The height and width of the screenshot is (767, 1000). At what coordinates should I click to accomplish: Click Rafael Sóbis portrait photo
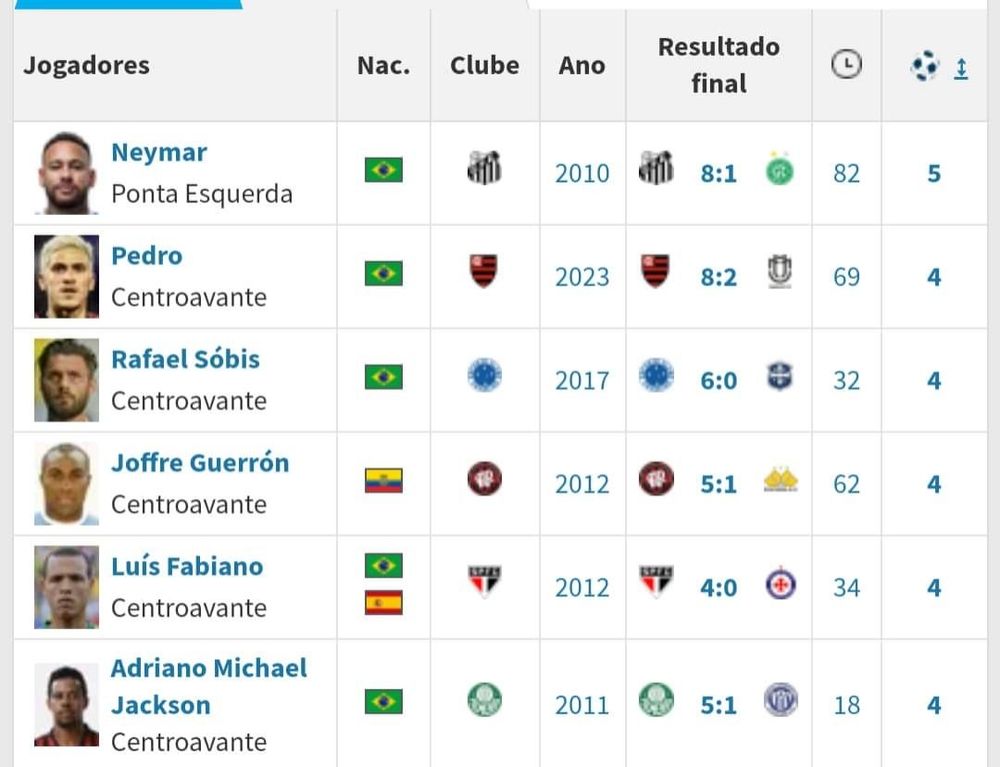coord(66,380)
